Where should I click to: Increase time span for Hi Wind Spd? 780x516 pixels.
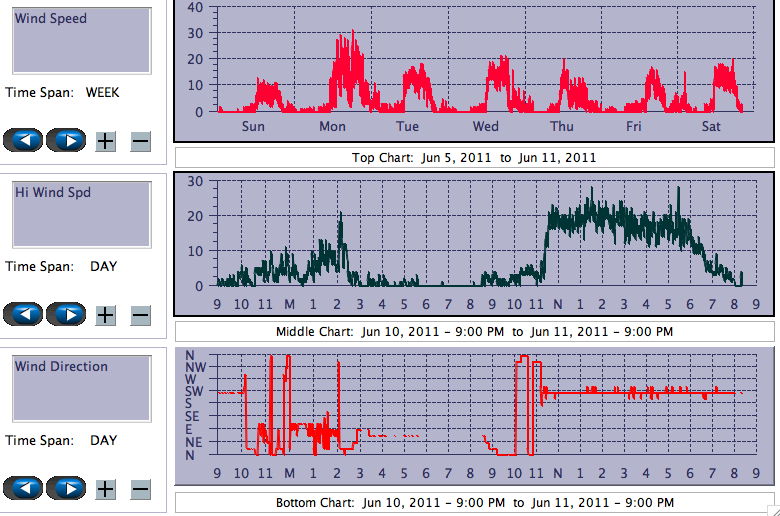click(x=105, y=315)
